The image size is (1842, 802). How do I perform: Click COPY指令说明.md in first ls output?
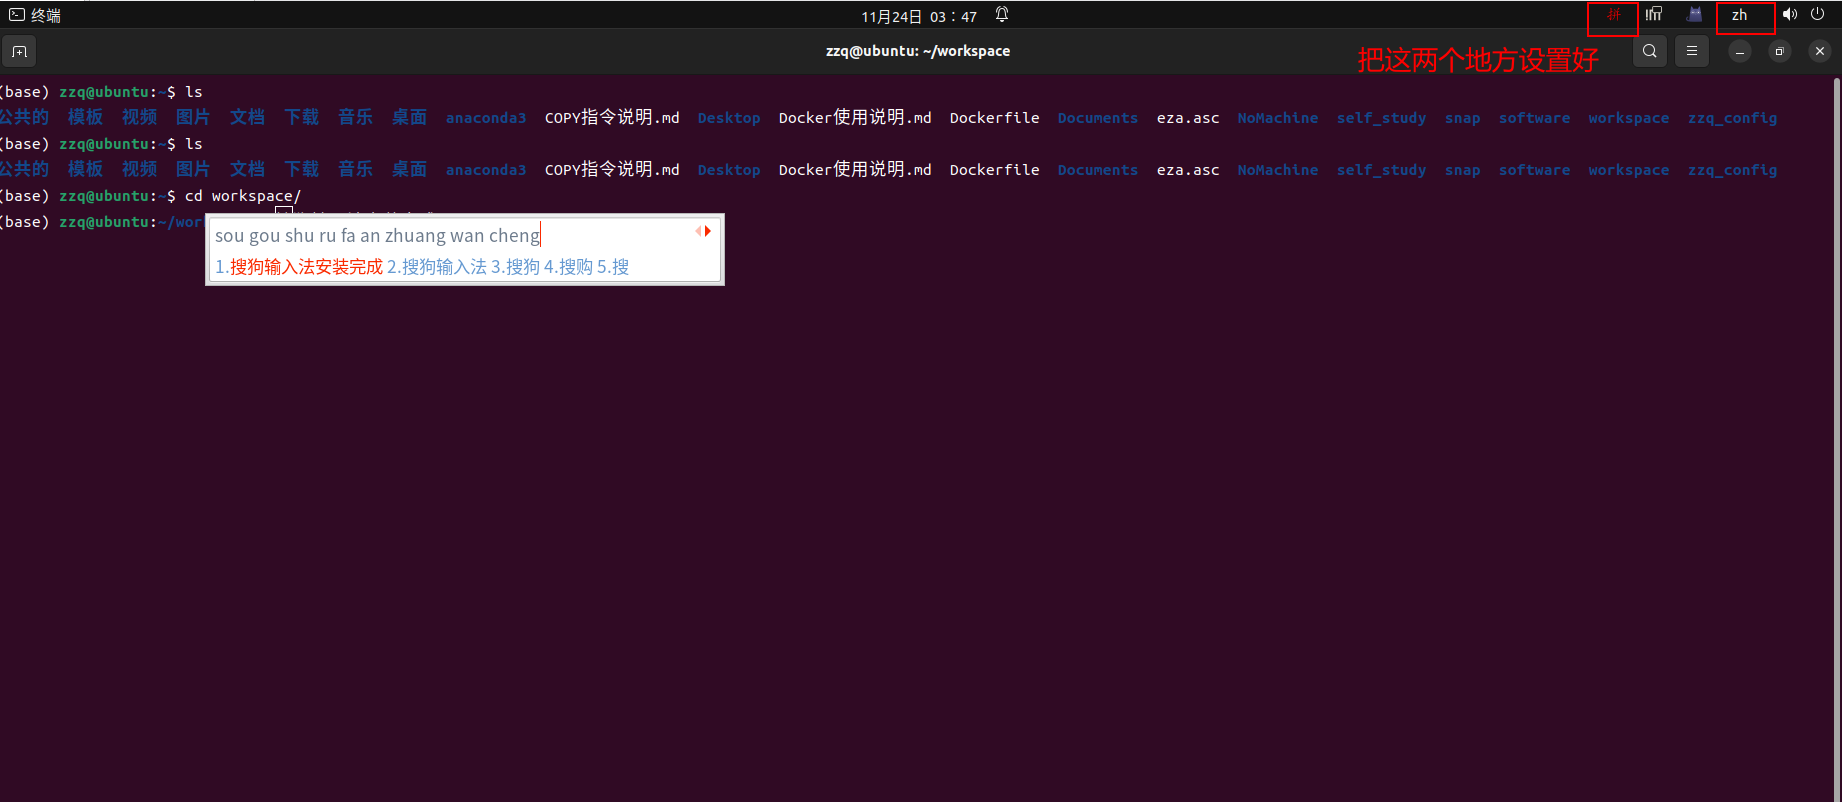tap(612, 118)
